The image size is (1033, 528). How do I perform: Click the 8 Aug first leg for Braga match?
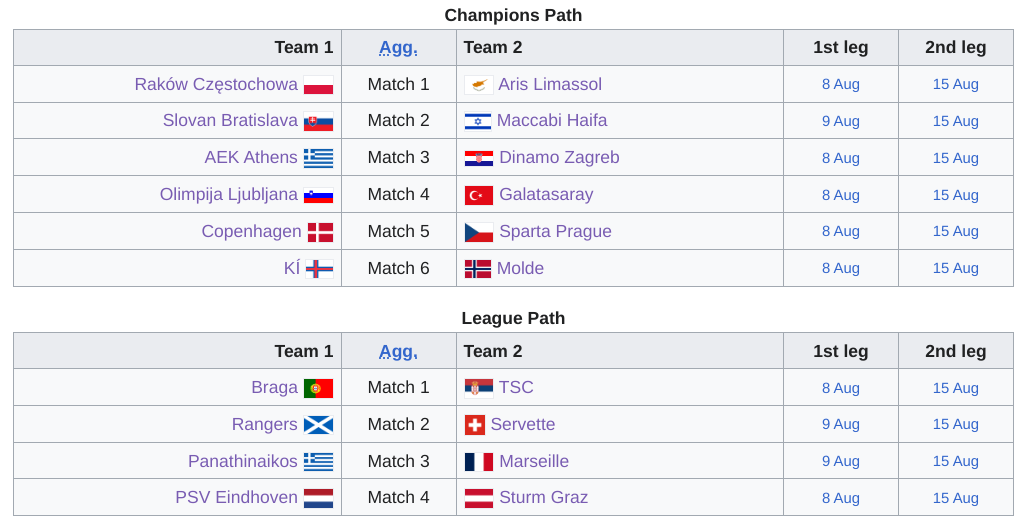click(x=841, y=388)
